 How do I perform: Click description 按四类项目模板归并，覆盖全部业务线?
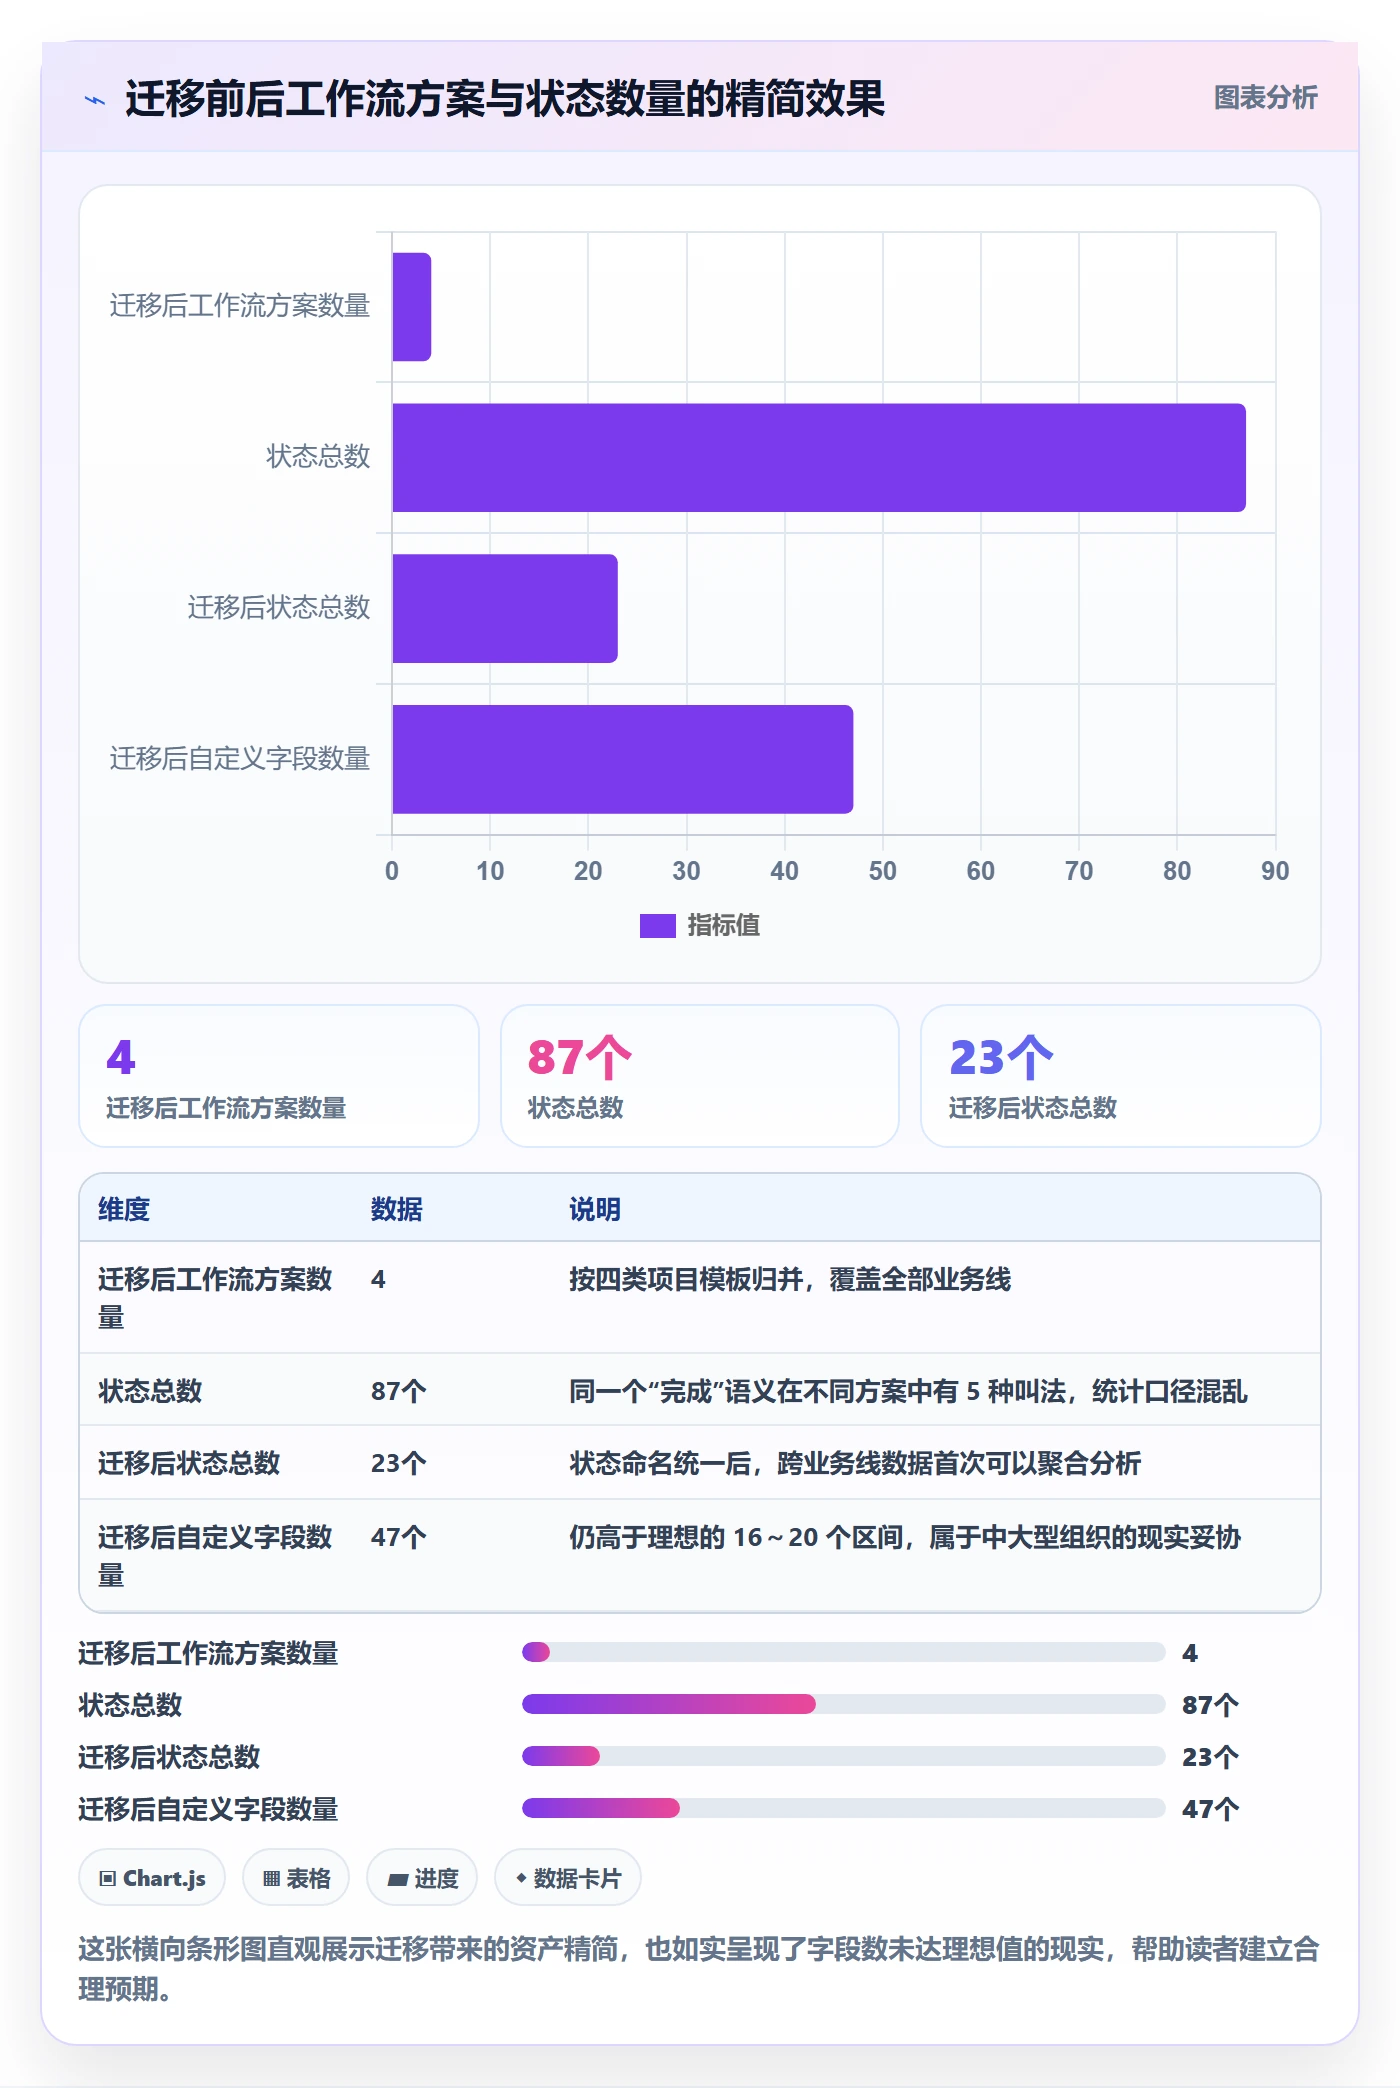(790, 1279)
